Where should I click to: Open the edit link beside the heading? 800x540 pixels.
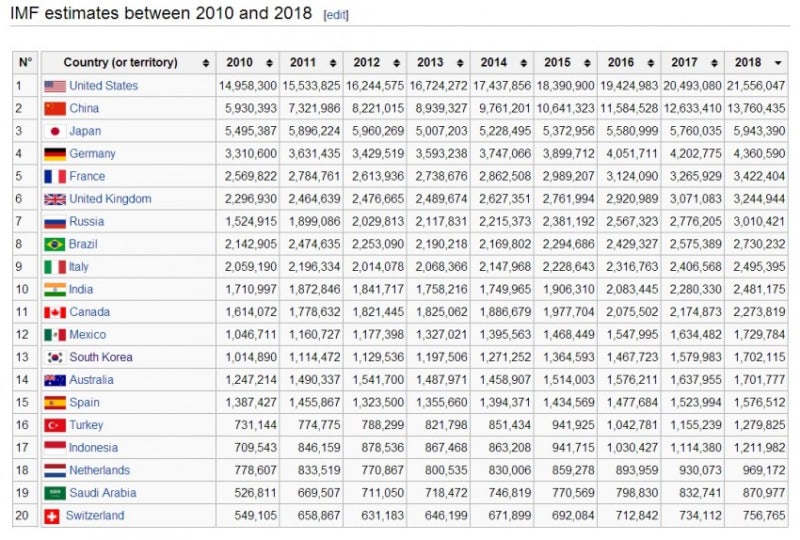pyautogui.click(x=336, y=15)
